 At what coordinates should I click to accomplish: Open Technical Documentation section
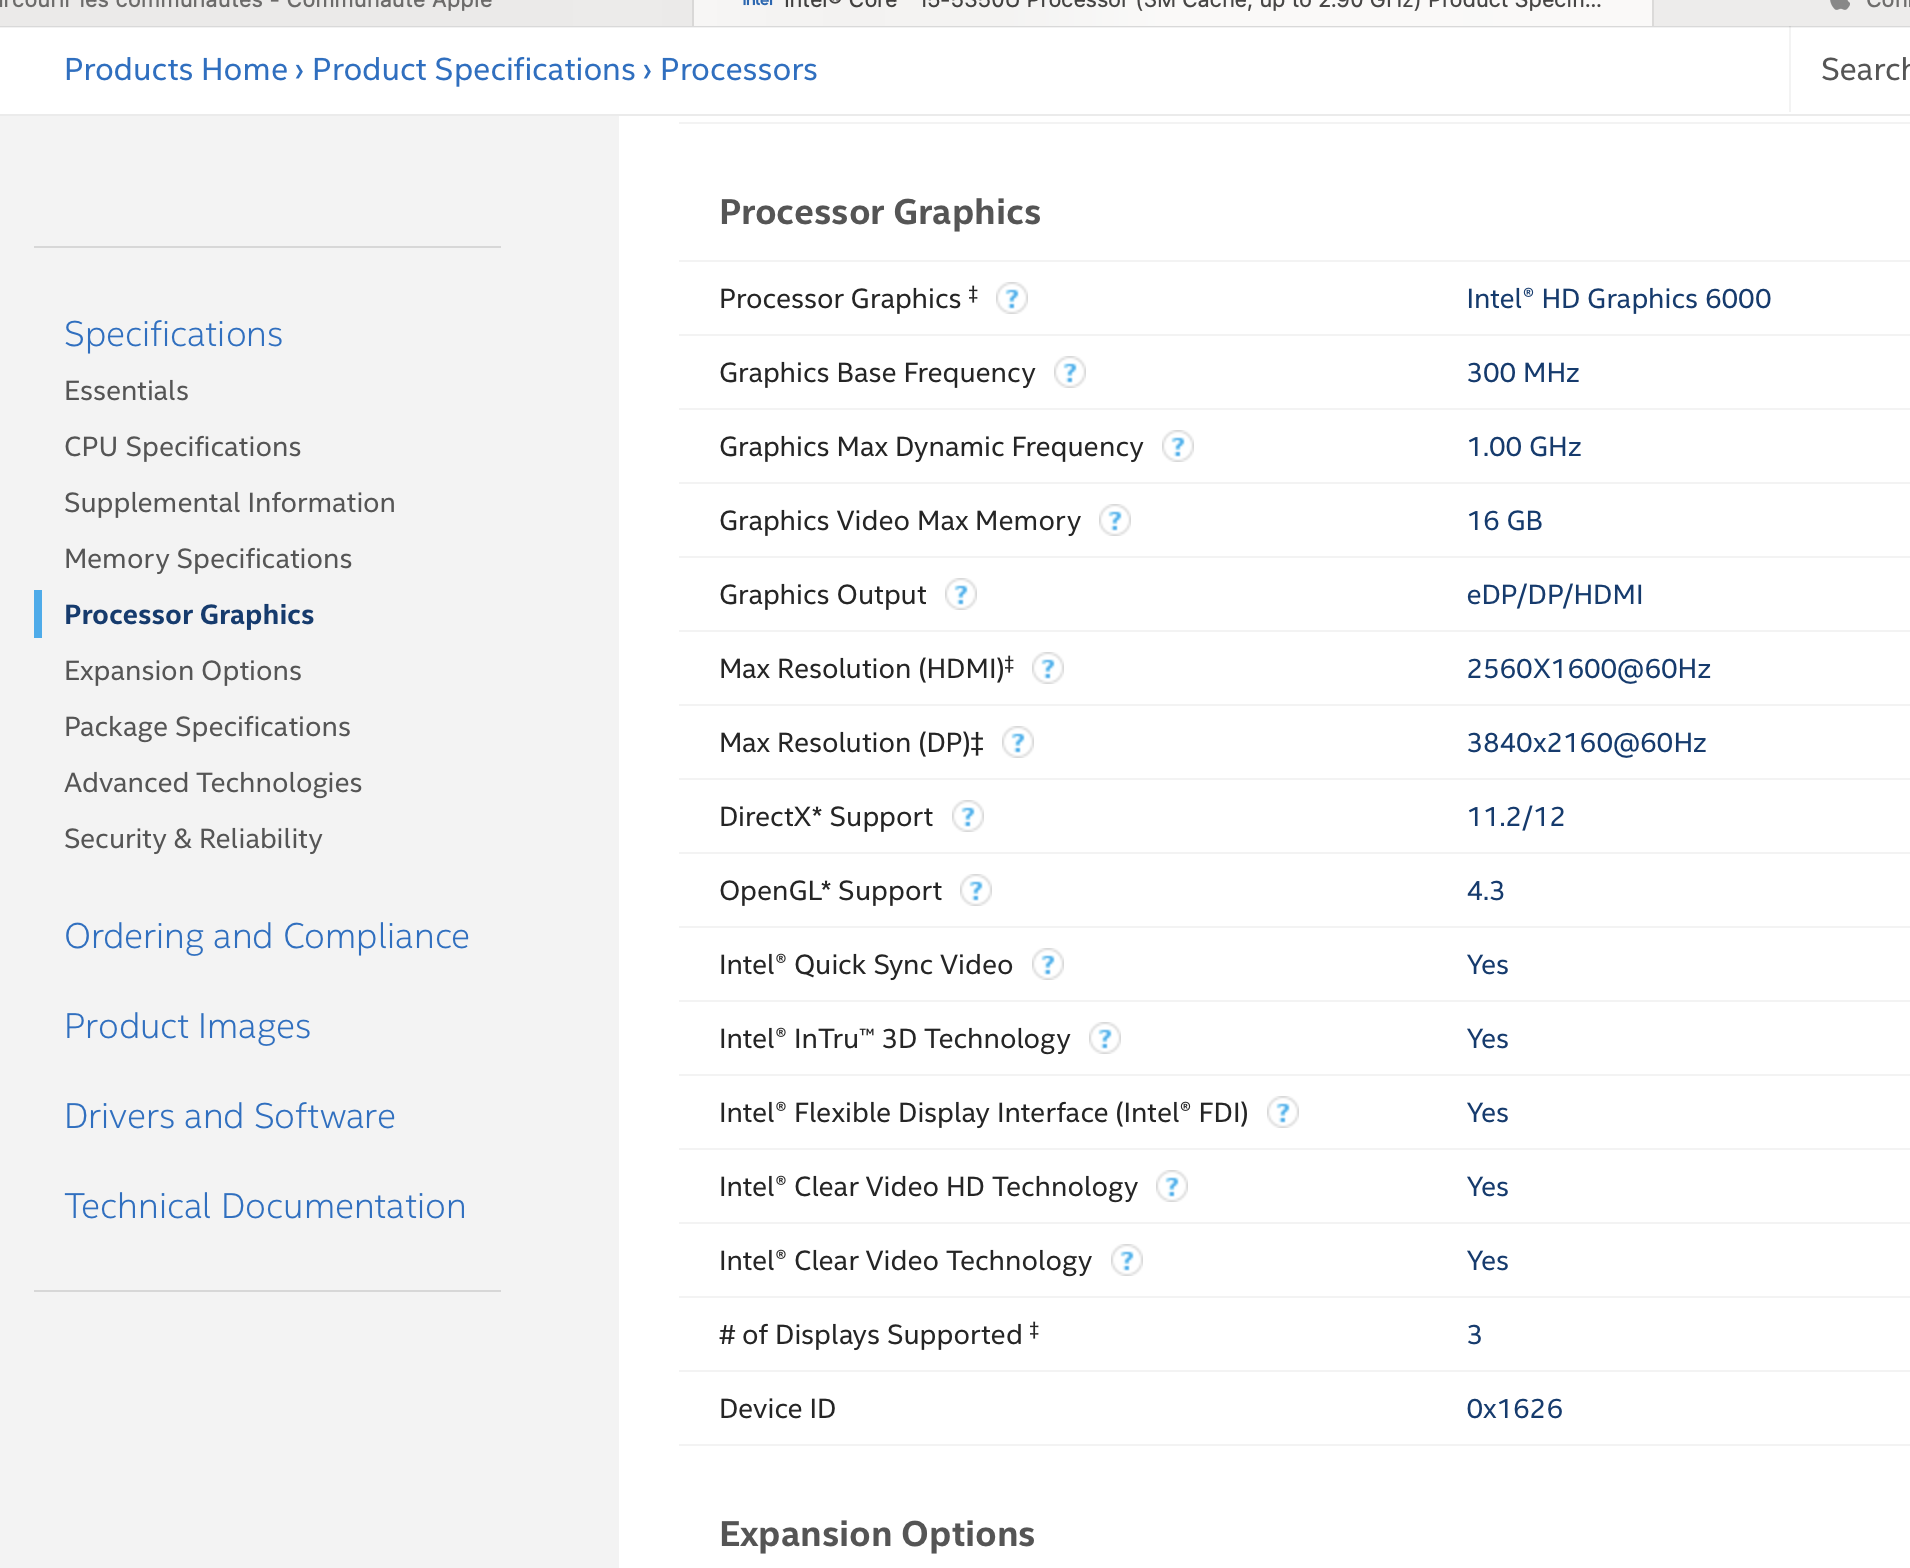(x=265, y=1207)
